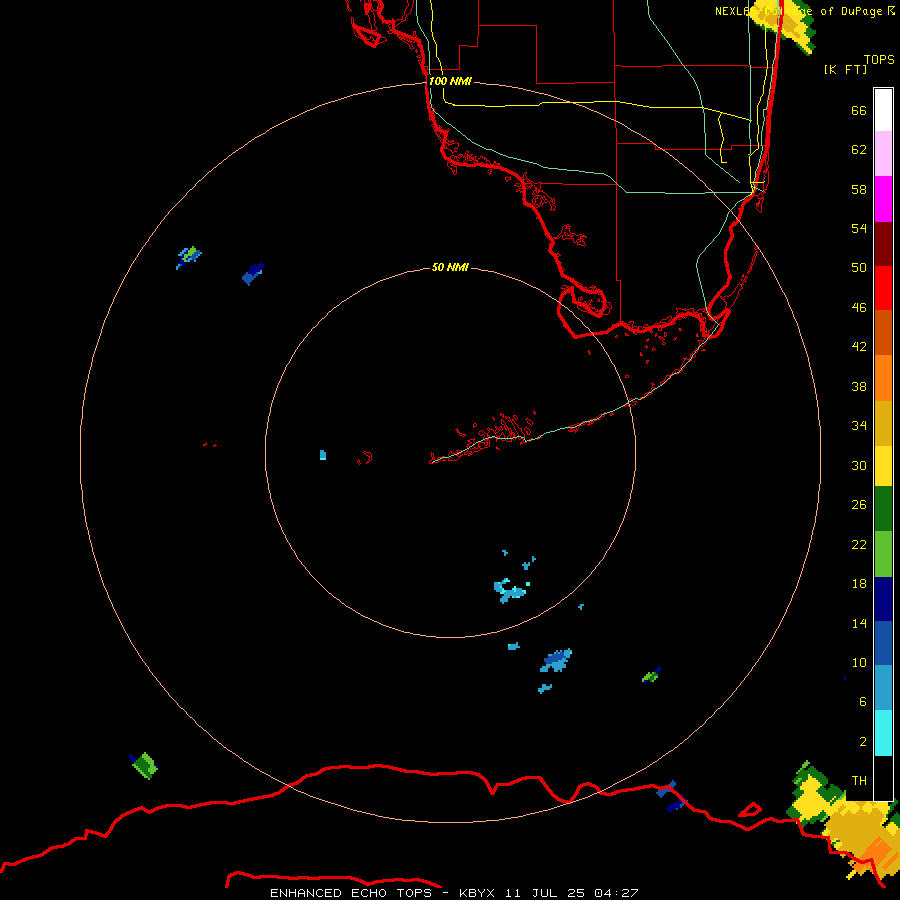Click the '18' scale value
Viewport: 900px width, 900px height.
pos(859,584)
